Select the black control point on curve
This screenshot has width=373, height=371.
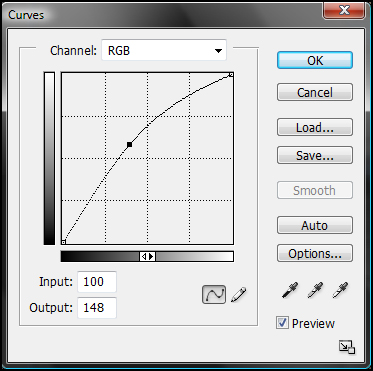click(x=130, y=144)
